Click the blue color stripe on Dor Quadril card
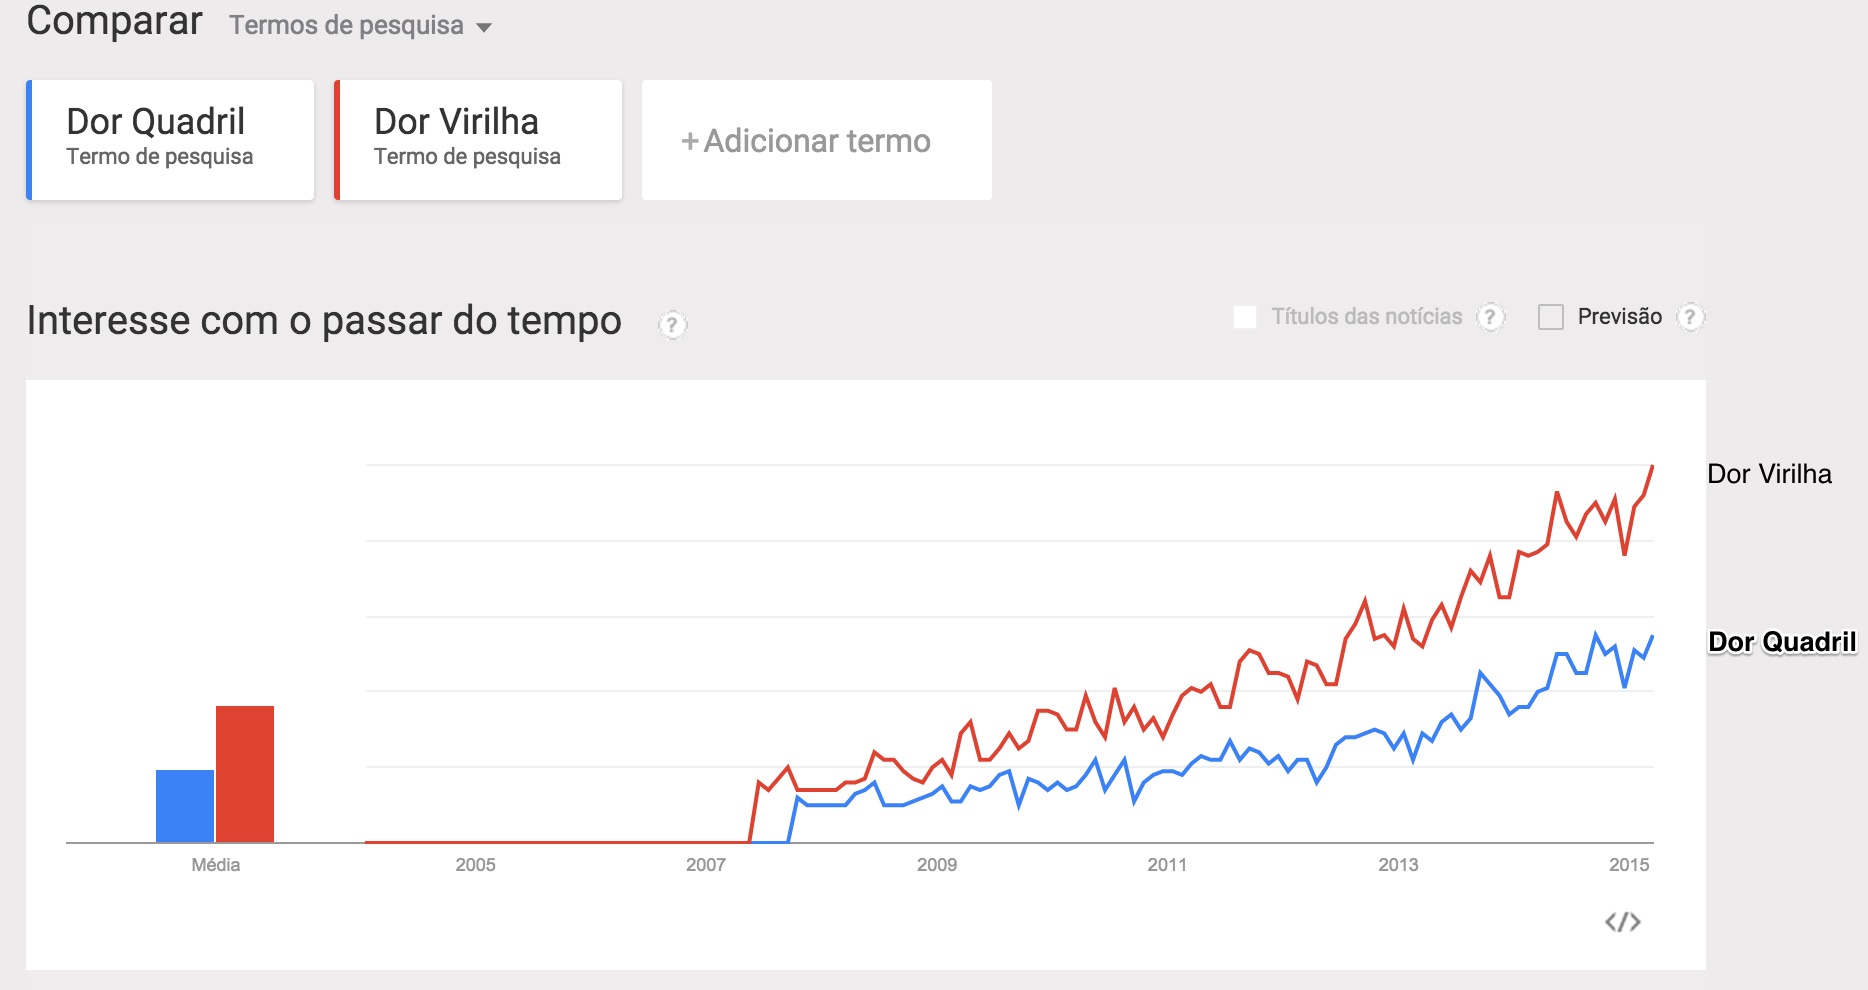The width and height of the screenshot is (1868, 990). tap(29, 140)
